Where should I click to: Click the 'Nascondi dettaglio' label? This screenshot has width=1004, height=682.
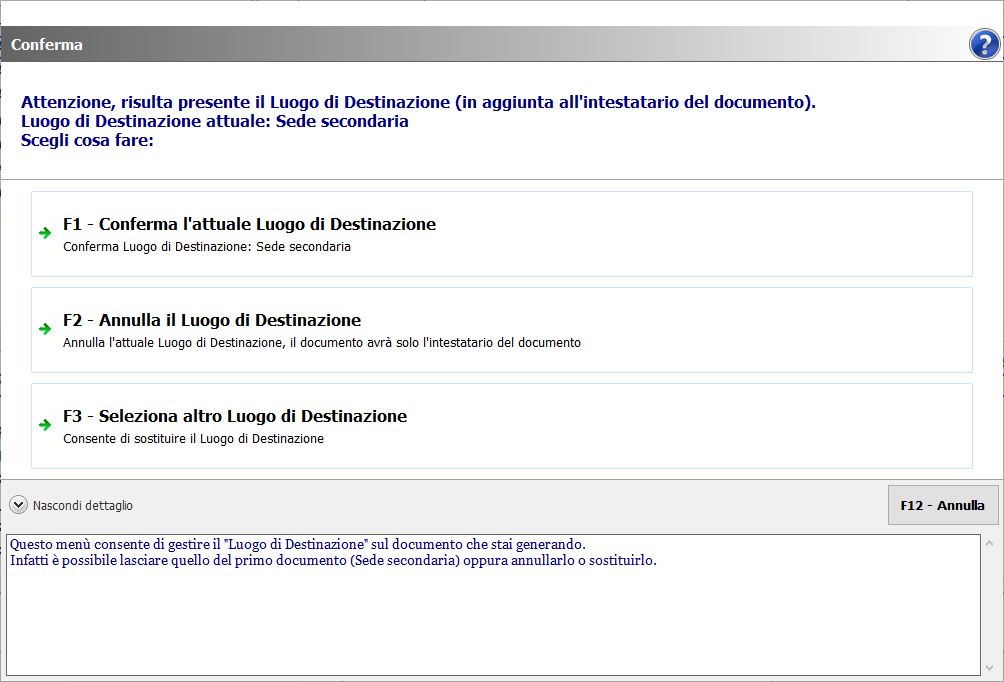(x=82, y=506)
